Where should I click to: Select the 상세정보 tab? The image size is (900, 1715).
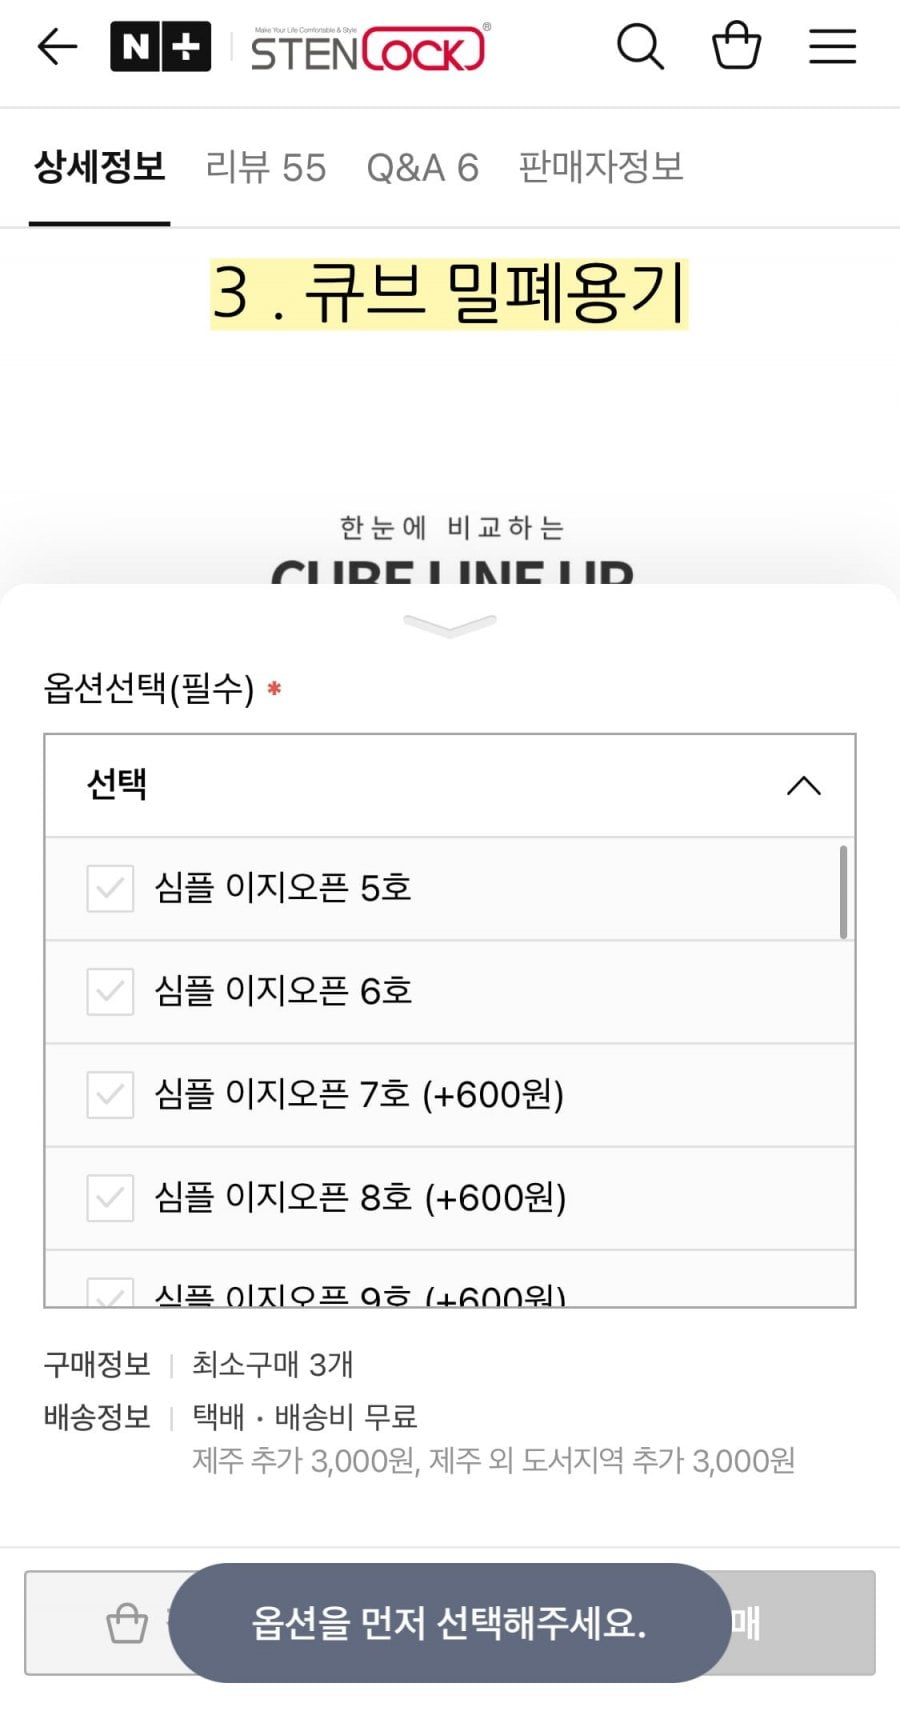(x=100, y=168)
